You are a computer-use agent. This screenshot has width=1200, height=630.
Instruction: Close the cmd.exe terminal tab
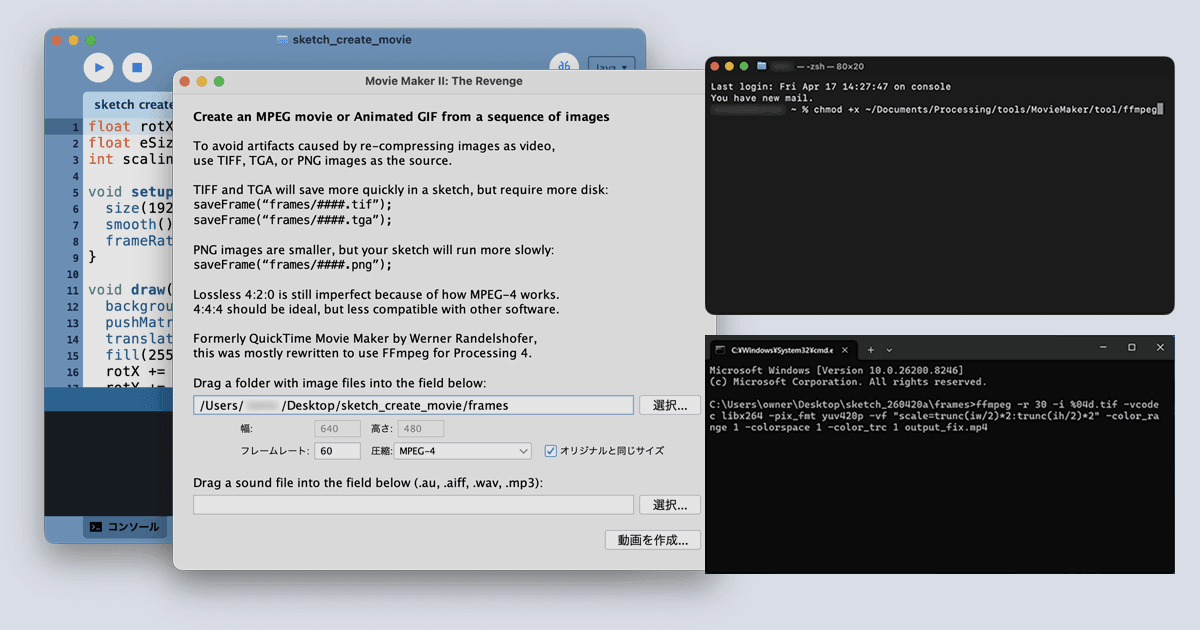point(844,348)
